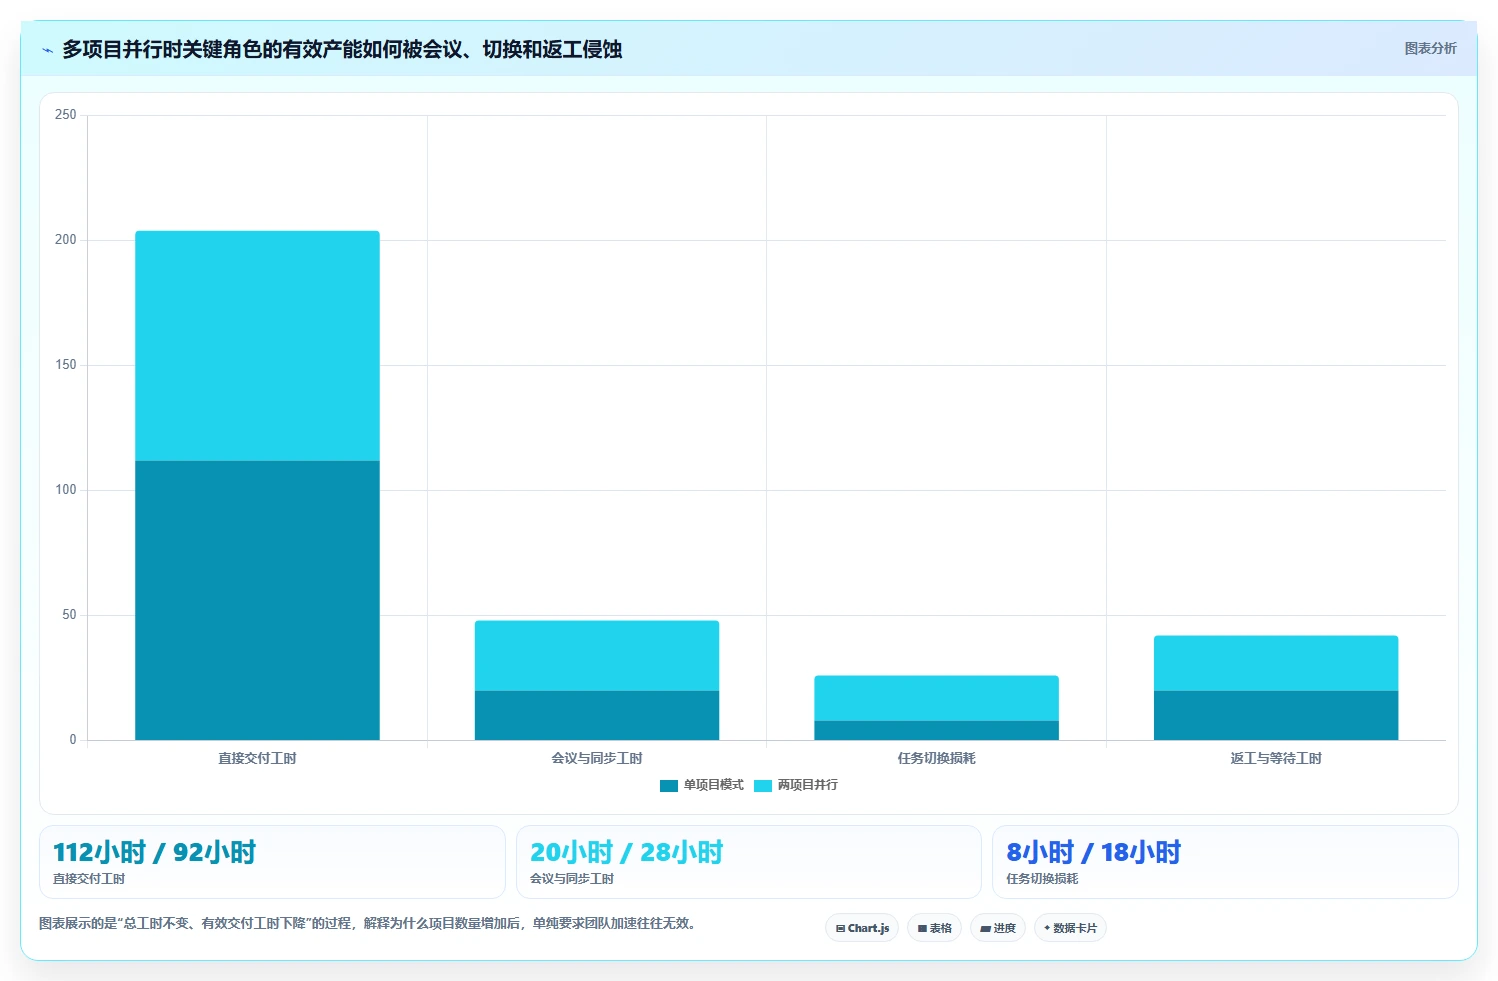Screen dimensions: 1498x981
Task: Click the 150 y-axis tick label
Action: [x=66, y=365]
